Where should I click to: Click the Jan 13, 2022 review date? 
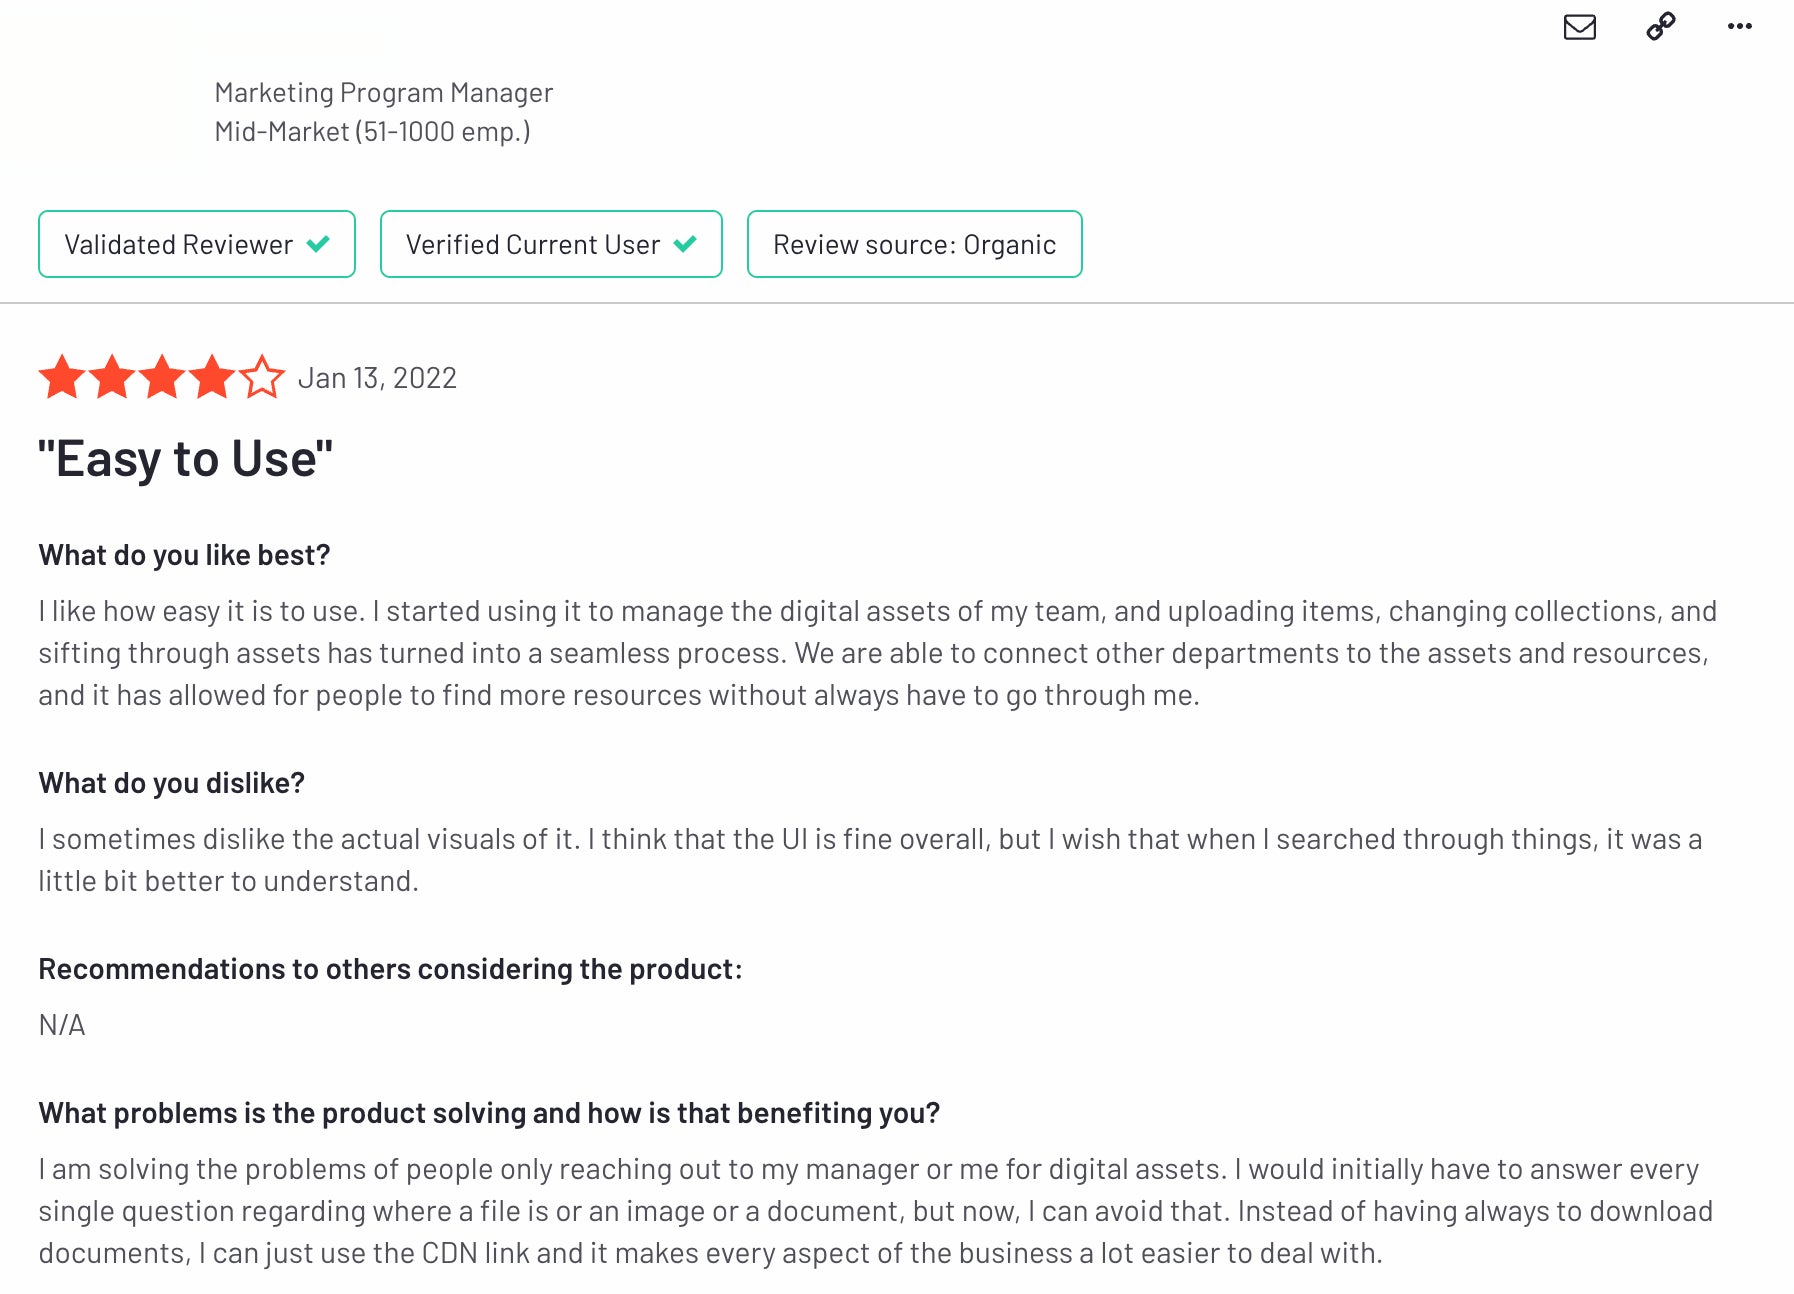click(x=377, y=378)
